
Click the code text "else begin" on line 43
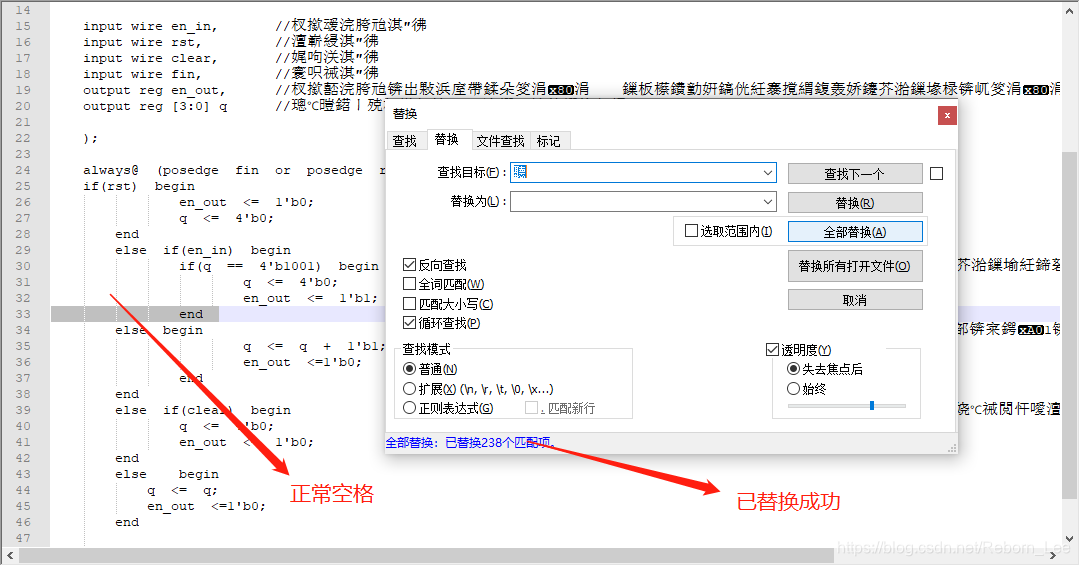pyautogui.click(x=167, y=474)
